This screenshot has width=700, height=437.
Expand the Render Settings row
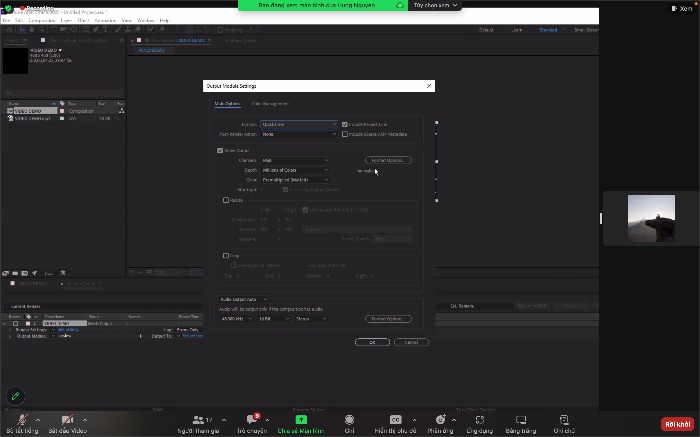10,330
